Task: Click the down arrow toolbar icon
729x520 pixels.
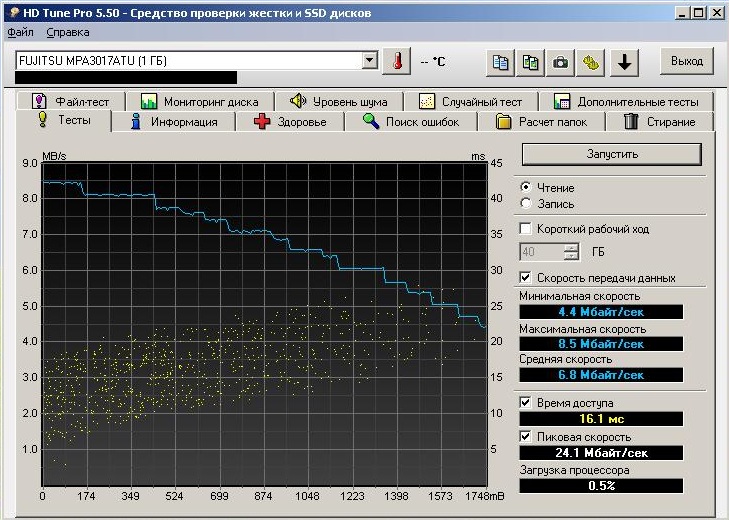Action: 624,62
